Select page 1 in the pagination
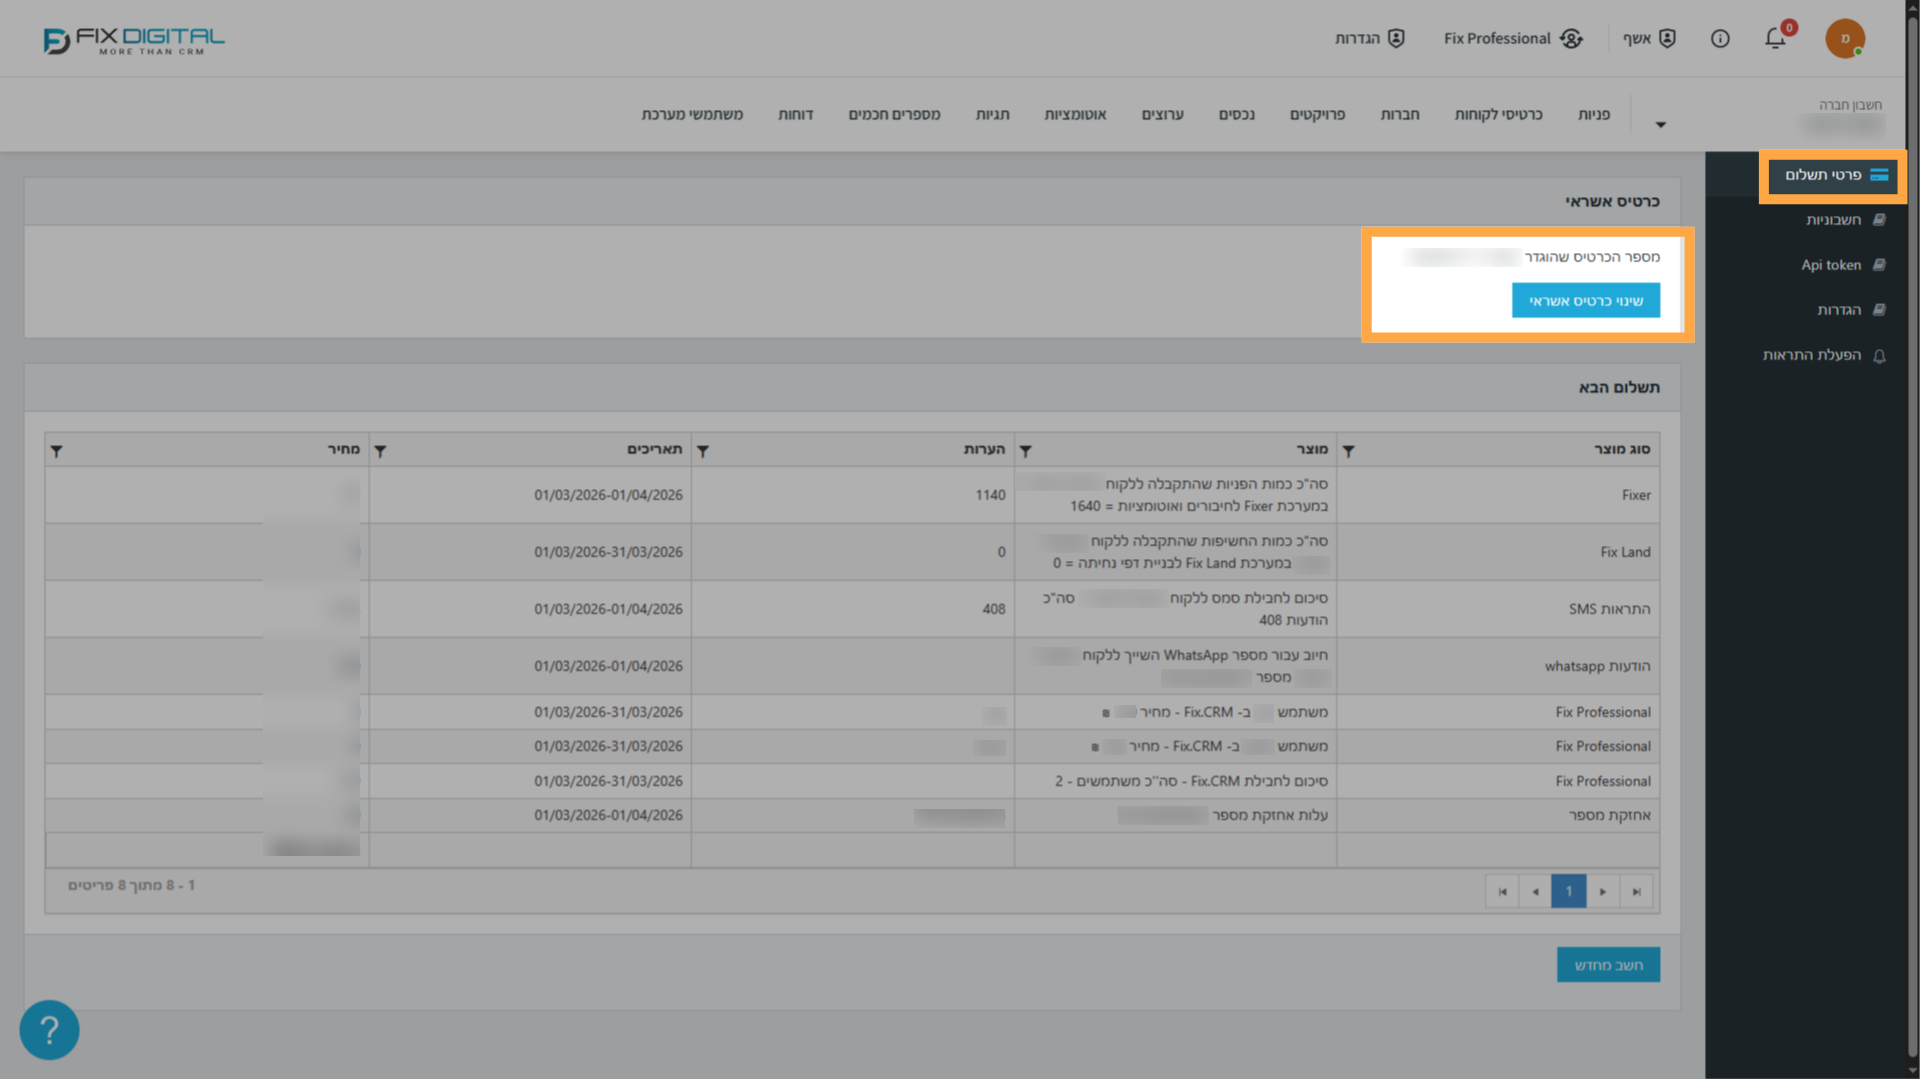 [x=1568, y=891]
